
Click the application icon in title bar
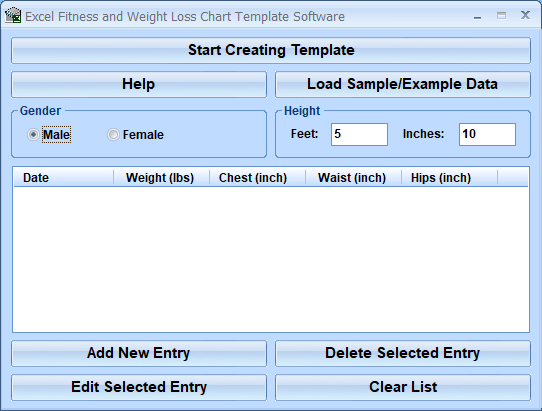[x=13, y=16]
